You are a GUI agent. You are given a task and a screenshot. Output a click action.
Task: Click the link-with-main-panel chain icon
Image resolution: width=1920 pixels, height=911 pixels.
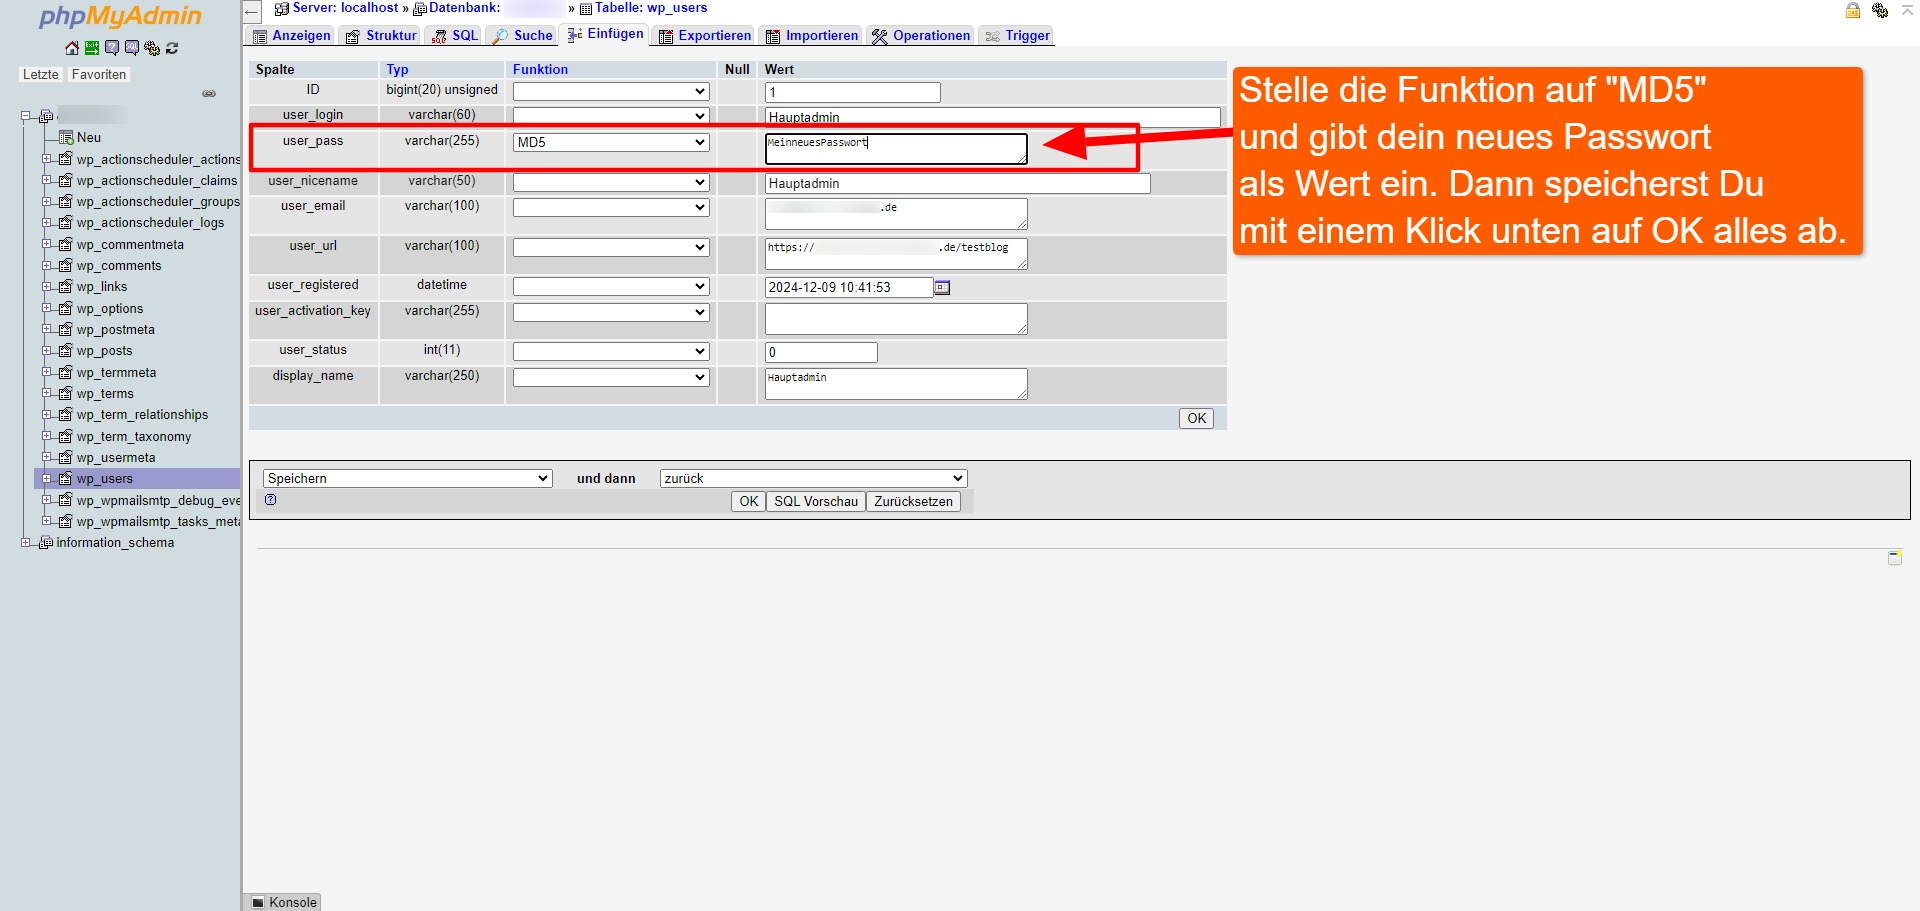[x=209, y=94]
